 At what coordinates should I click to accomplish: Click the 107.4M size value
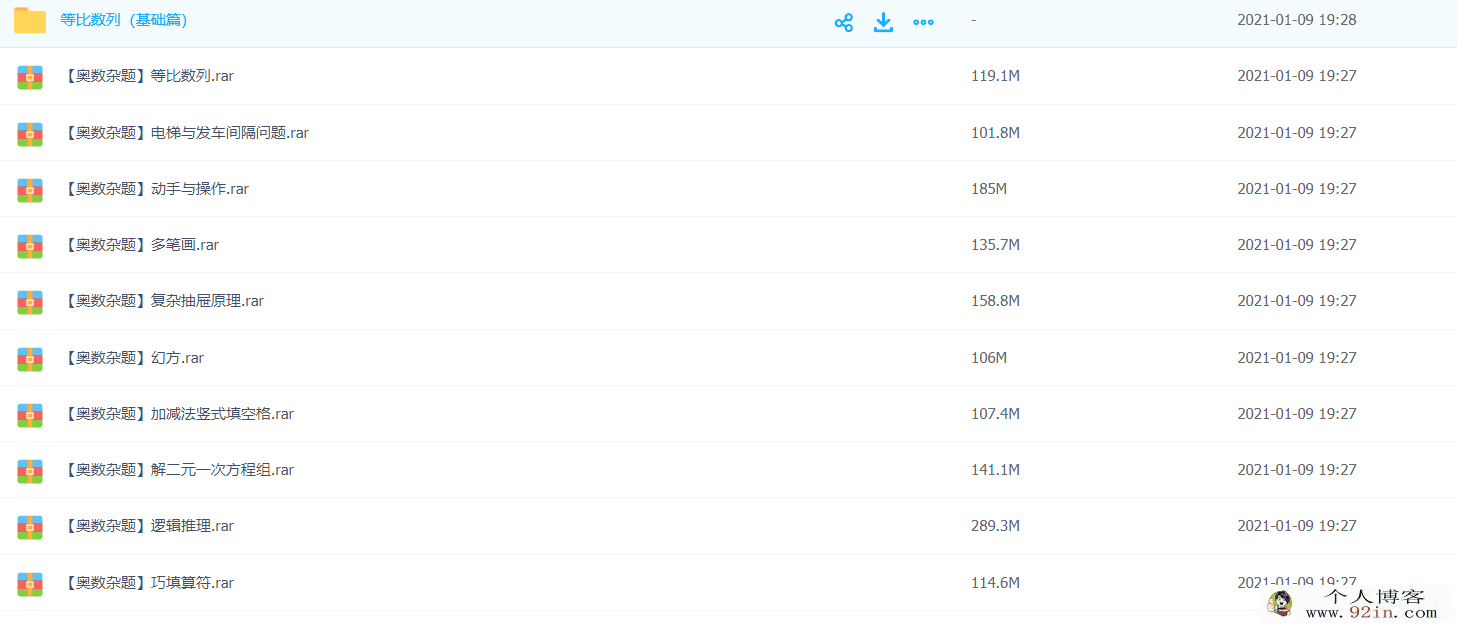coord(995,414)
